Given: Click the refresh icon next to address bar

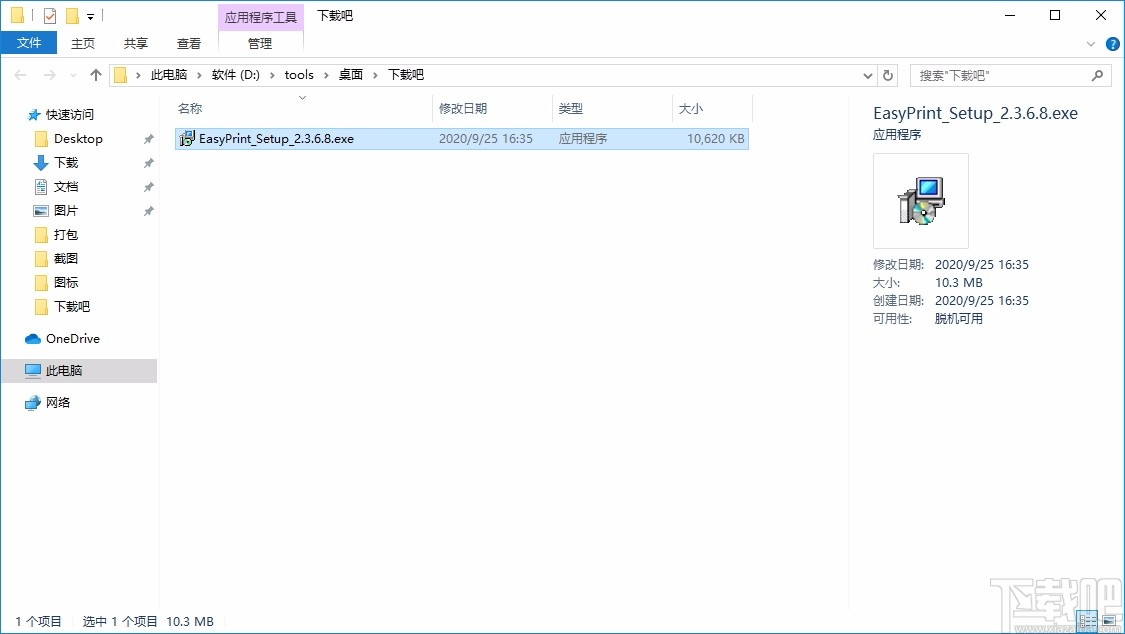Looking at the screenshot, I should tap(888, 74).
